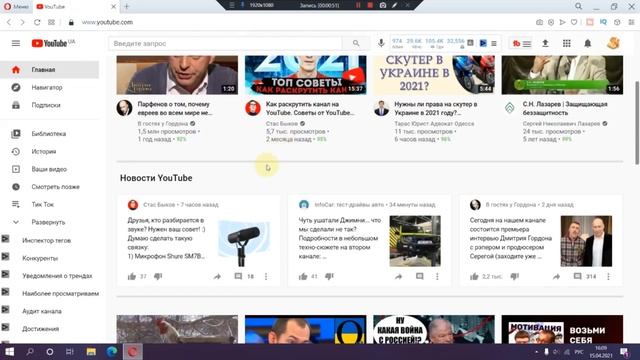The height and width of the screenshot is (360, 640).
Task: Go to Главная in sidebar
Action: (49, 70)
